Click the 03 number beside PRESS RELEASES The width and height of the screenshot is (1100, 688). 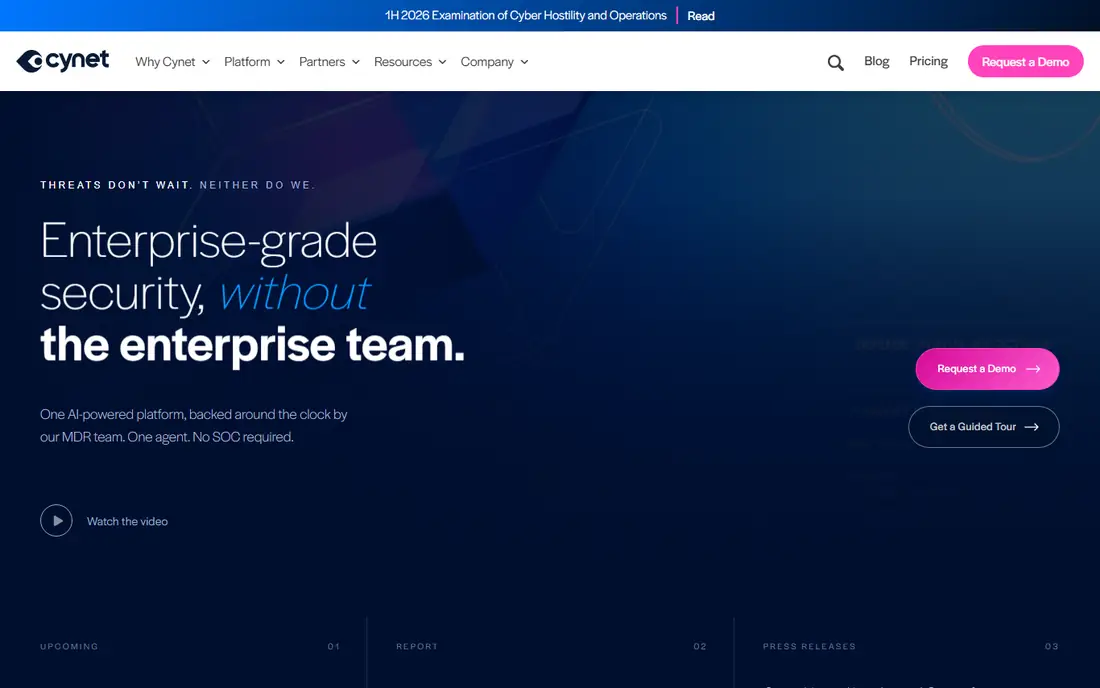[x=1052, y=647]
